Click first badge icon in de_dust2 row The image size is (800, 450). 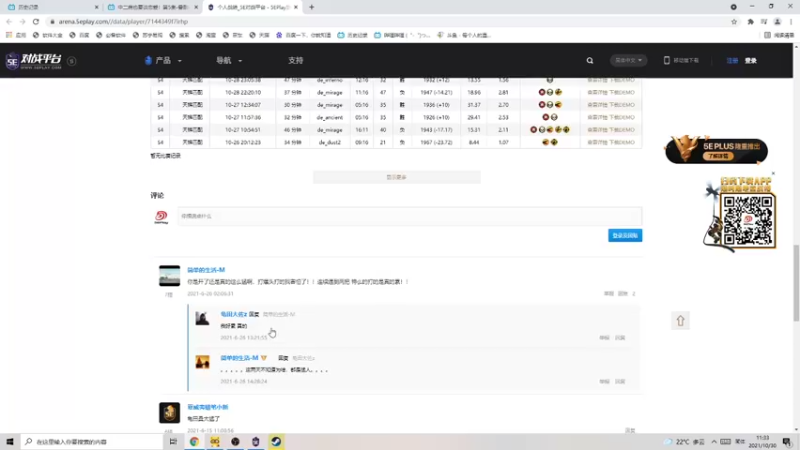click(545, 142)
